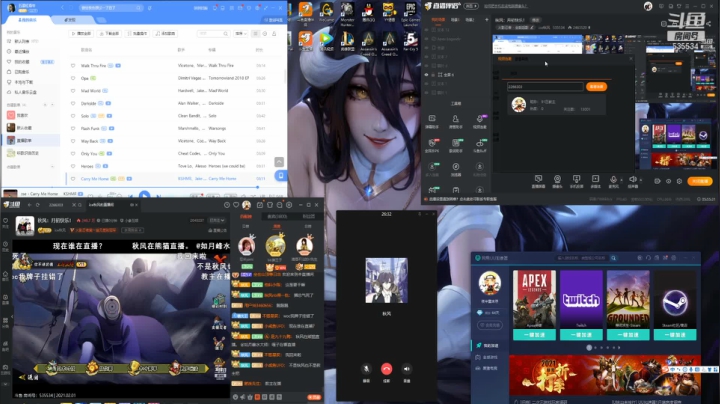
Task: Click the 多媒体 media source icon
Action: (595, 181)
